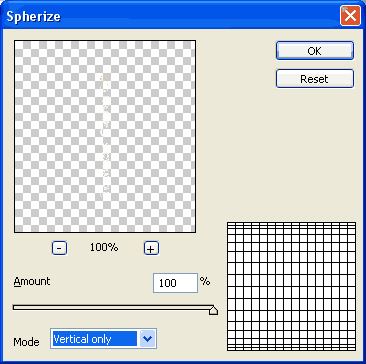
Task: Click the Amount slider thumb handle
Action: [x=213, y=311]
